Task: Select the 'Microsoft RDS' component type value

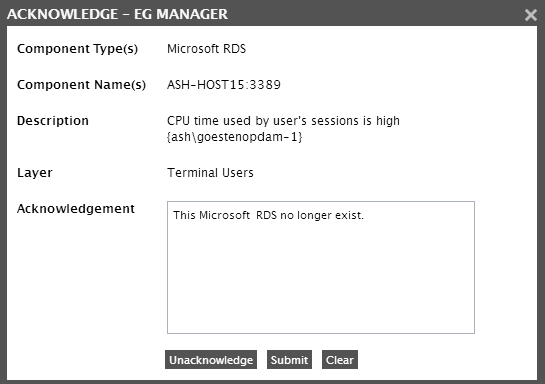Action: tap(206, 49)
